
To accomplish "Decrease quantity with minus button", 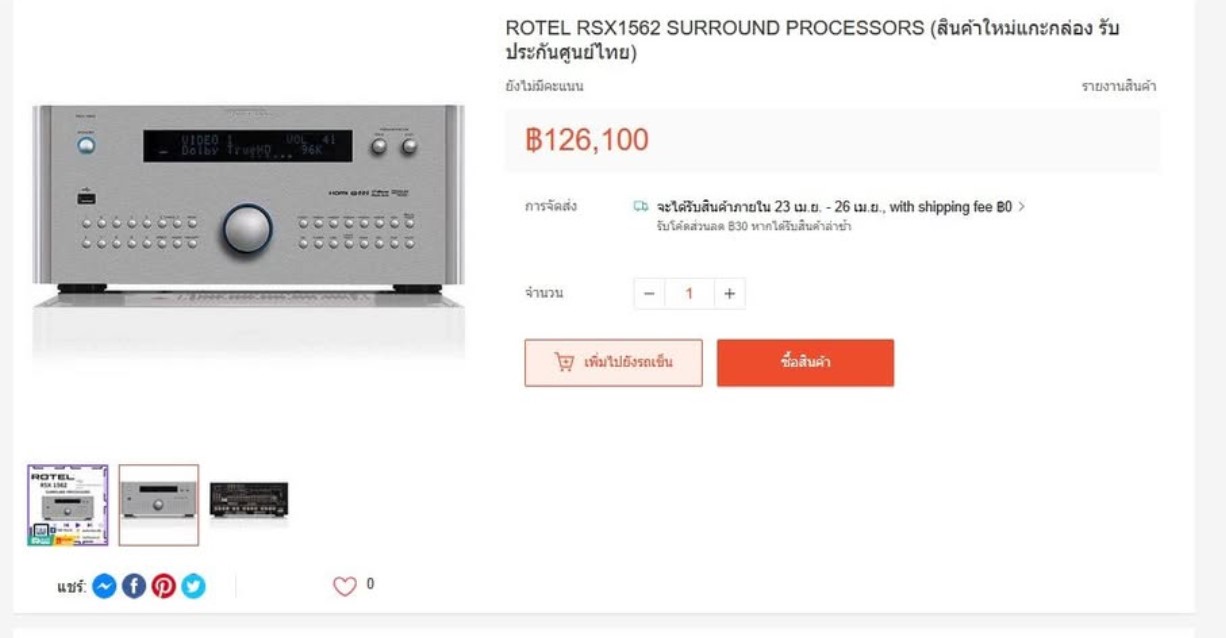I will (648, 294).
